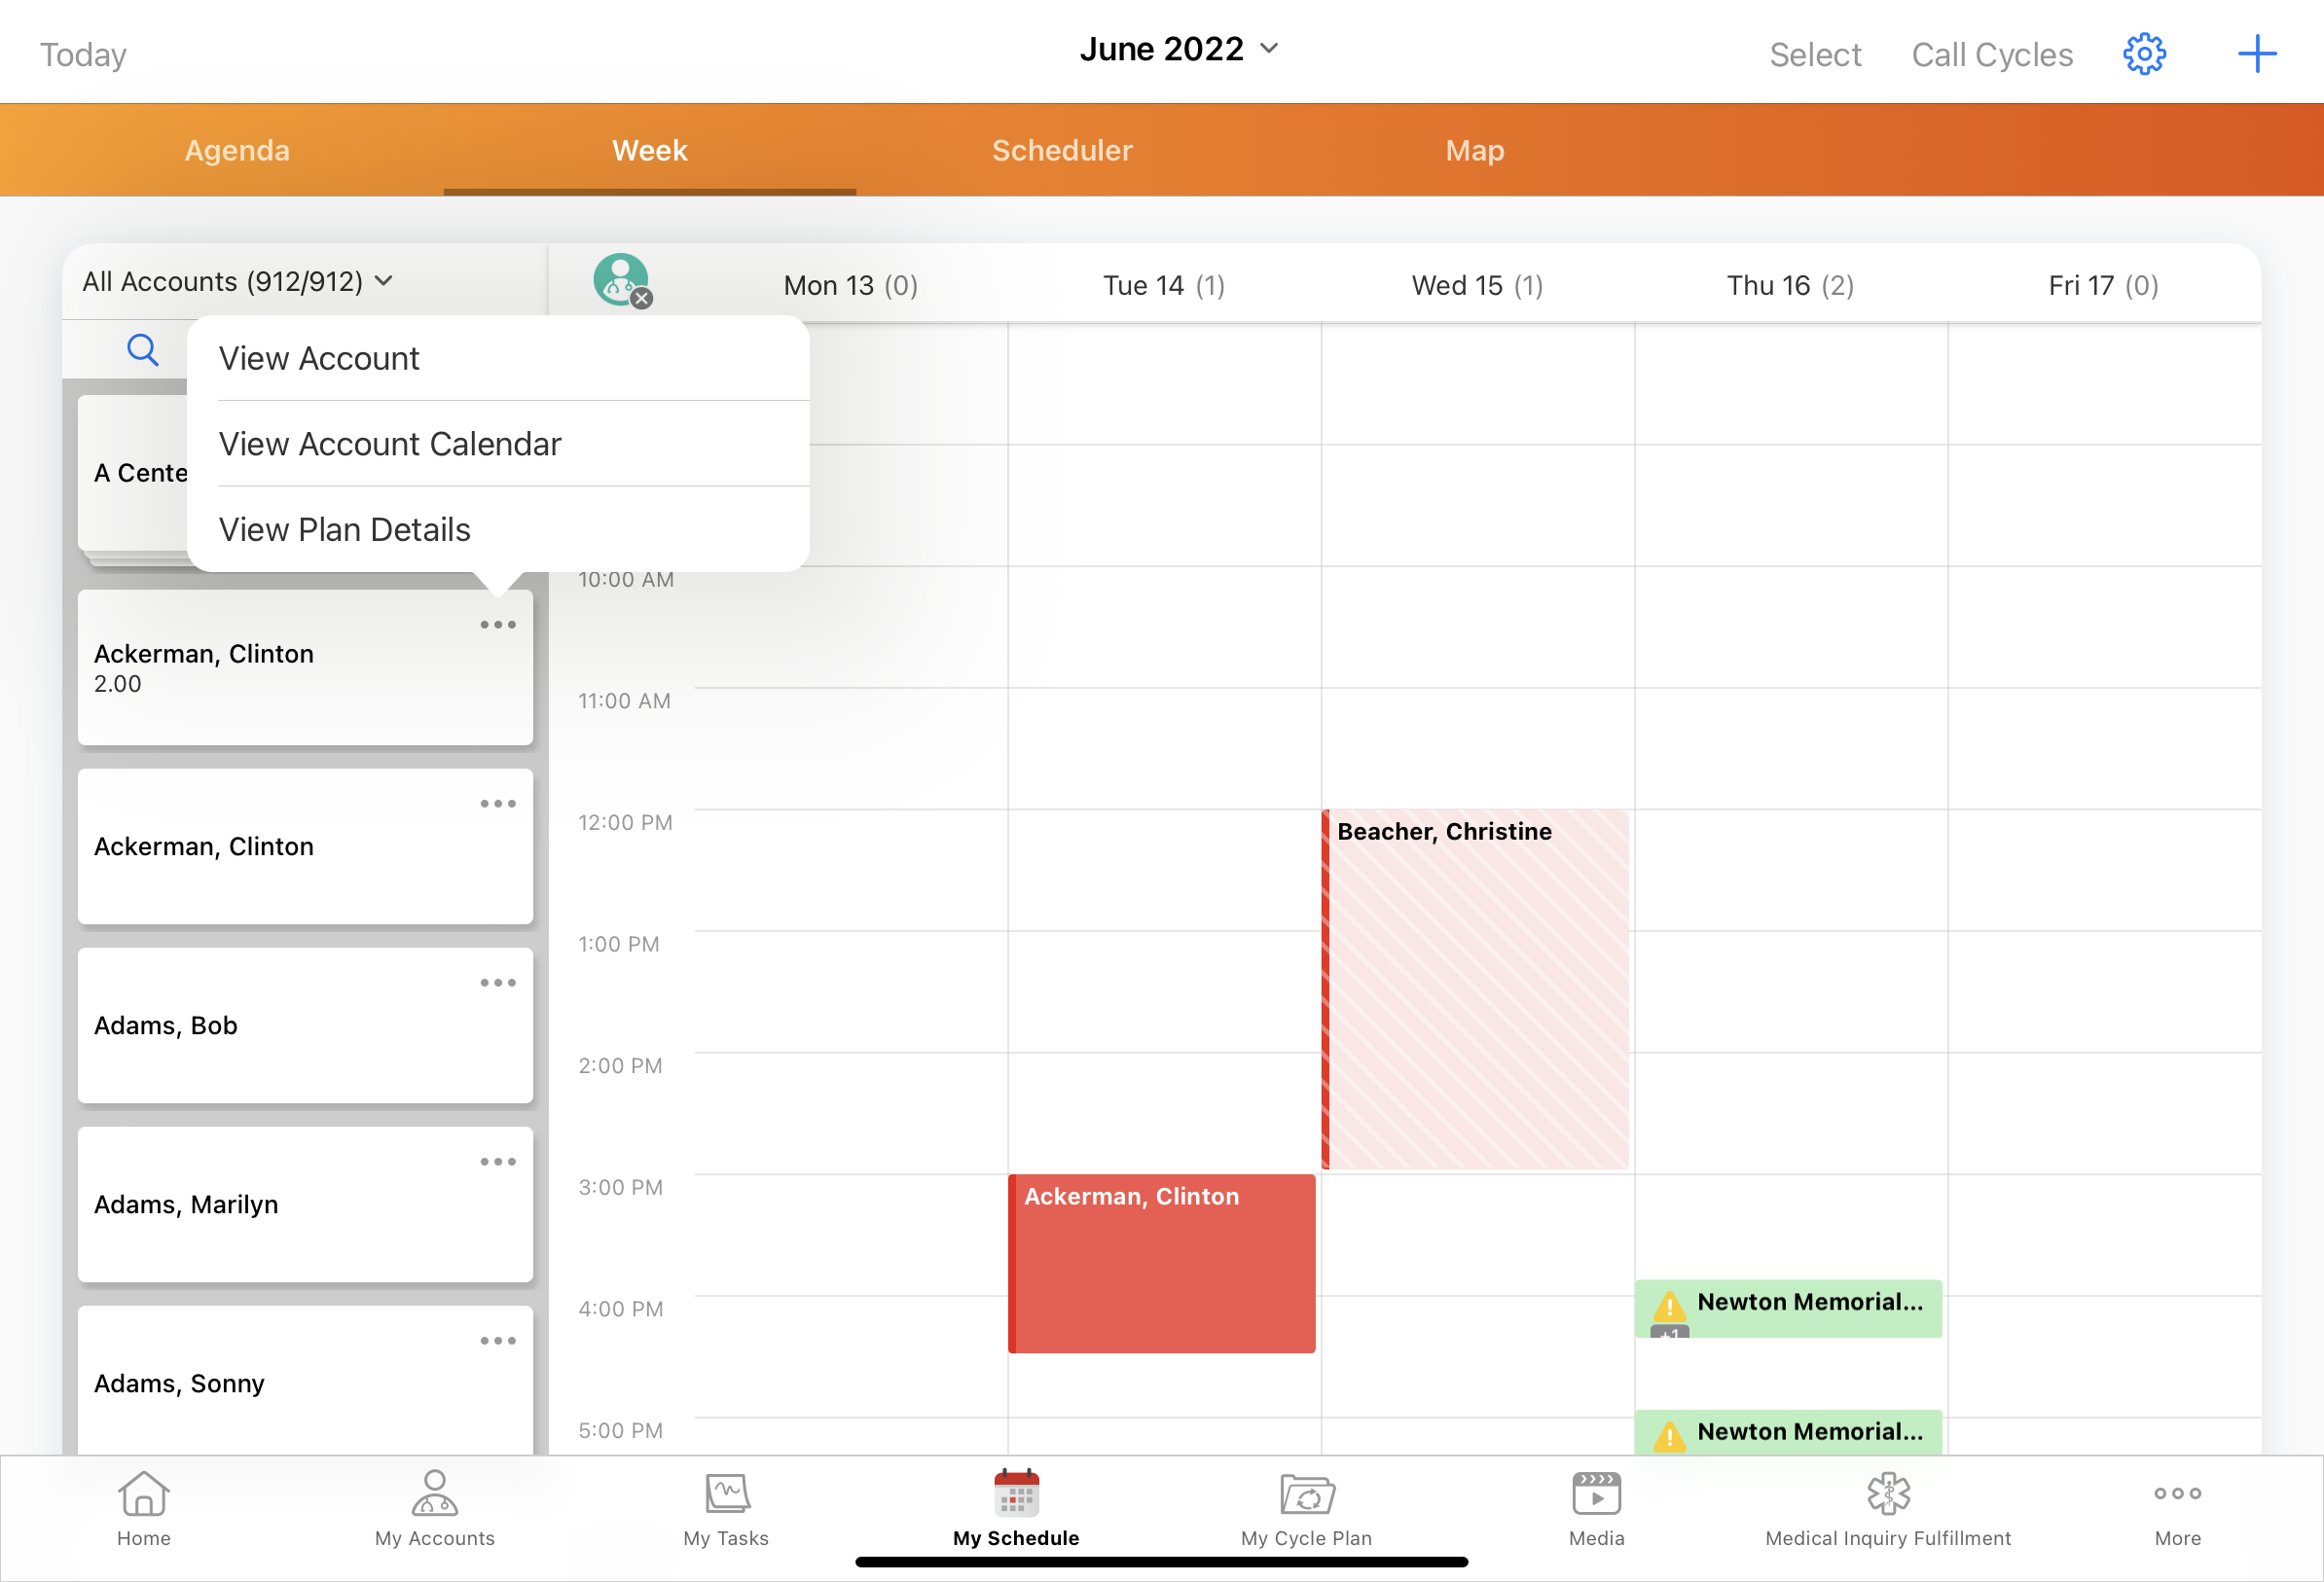Choose View Account Calendar from the popup menu
The width and height of the screenshot is (2324, 1582).
tap(390, 444)
